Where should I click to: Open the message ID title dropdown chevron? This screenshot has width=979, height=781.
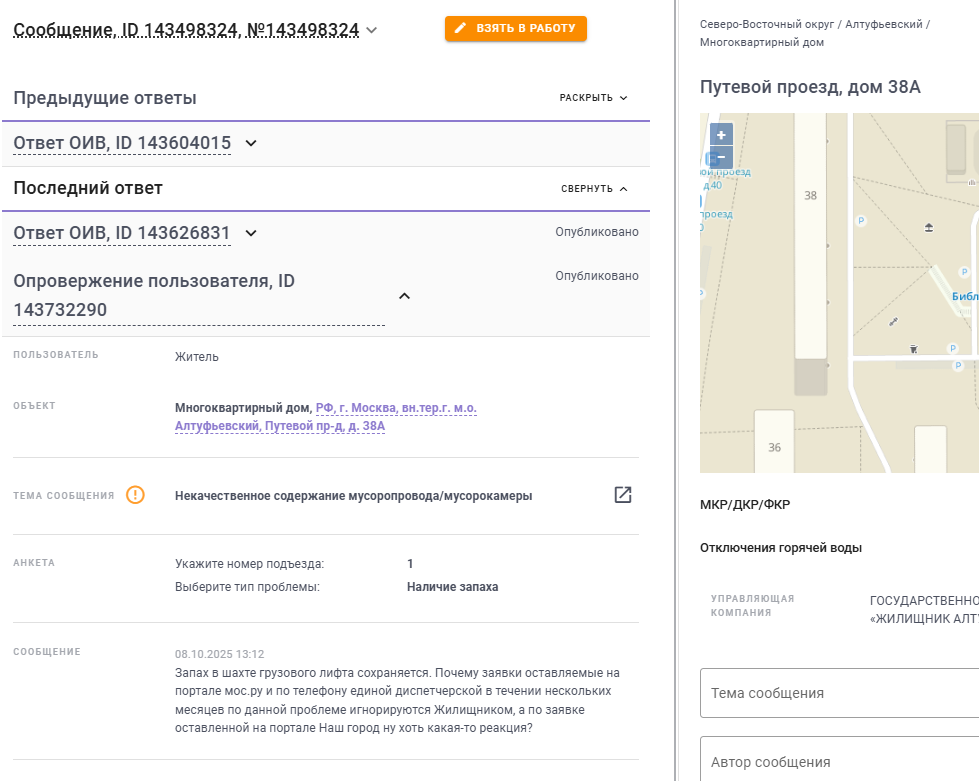pos(372,30)
